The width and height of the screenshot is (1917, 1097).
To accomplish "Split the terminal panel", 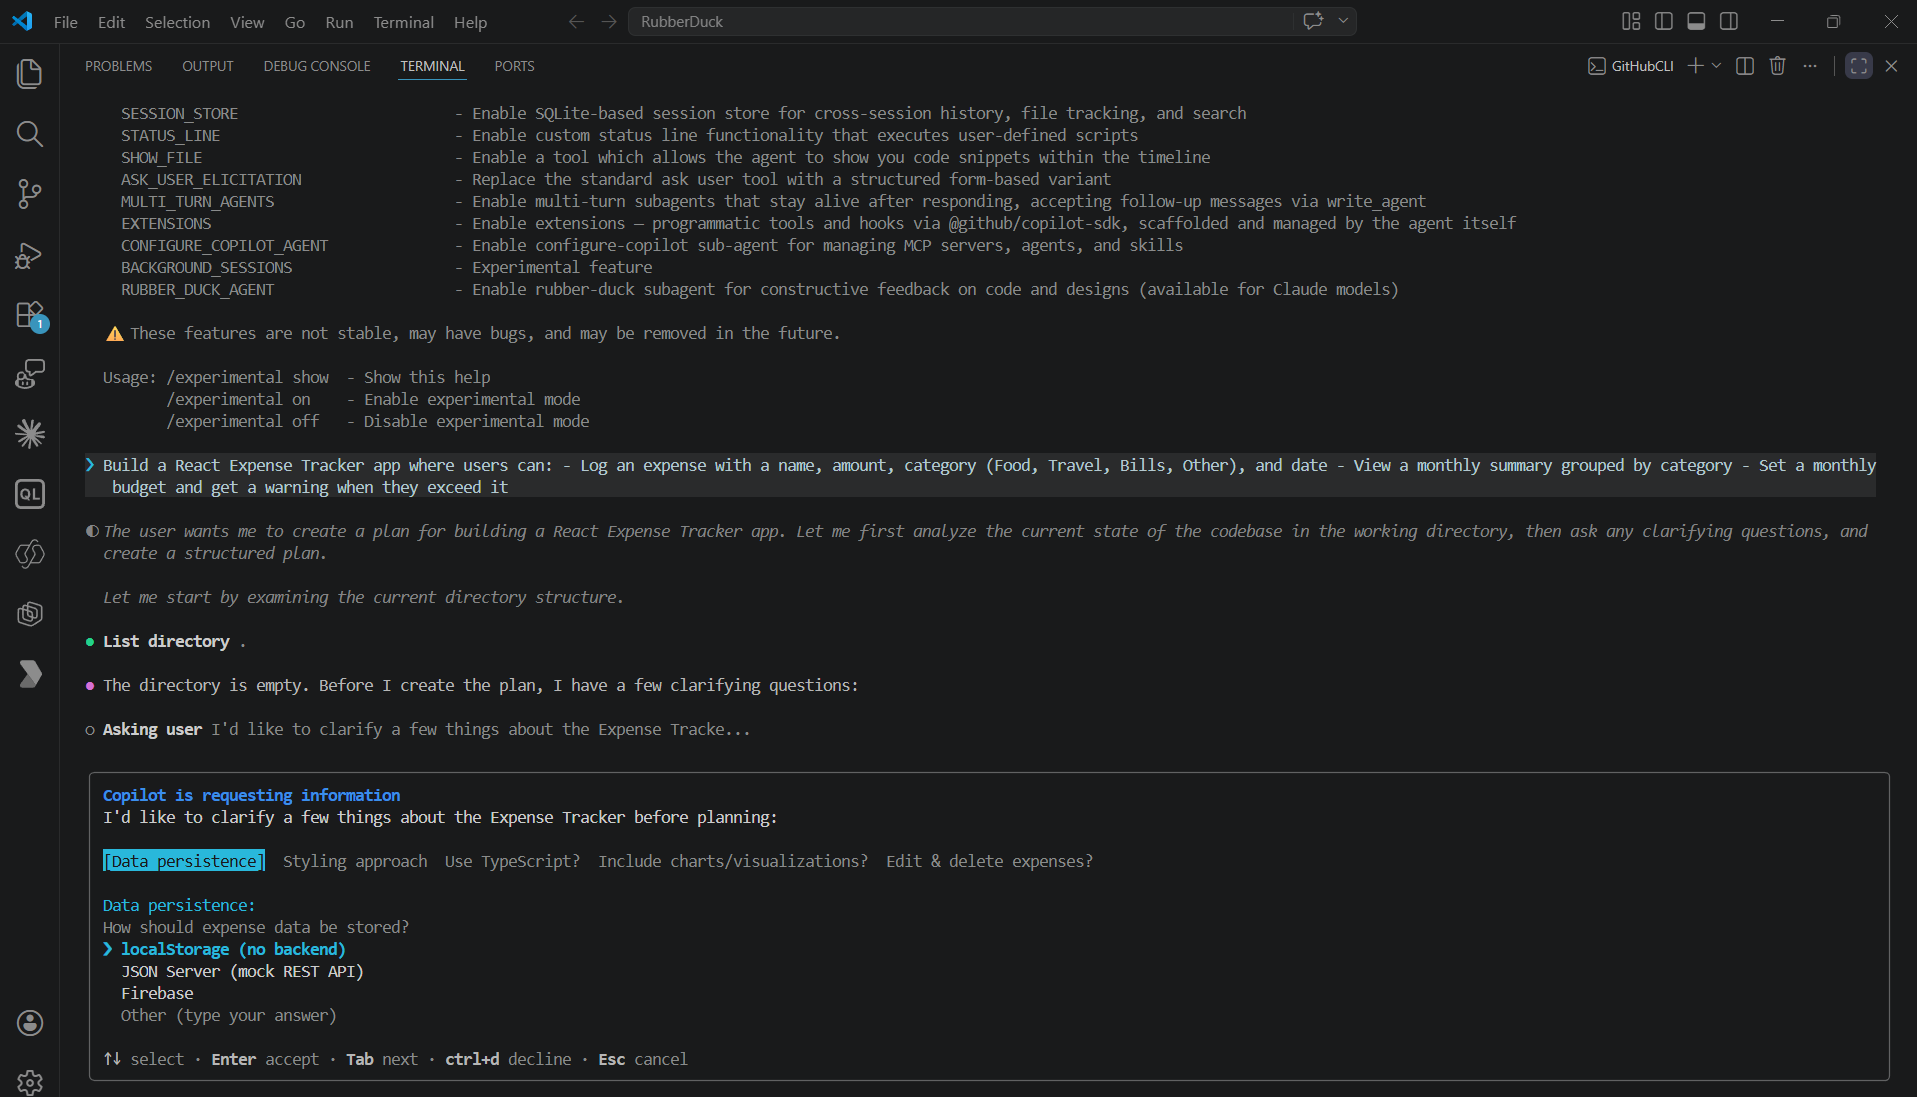I will (1745, 66).
